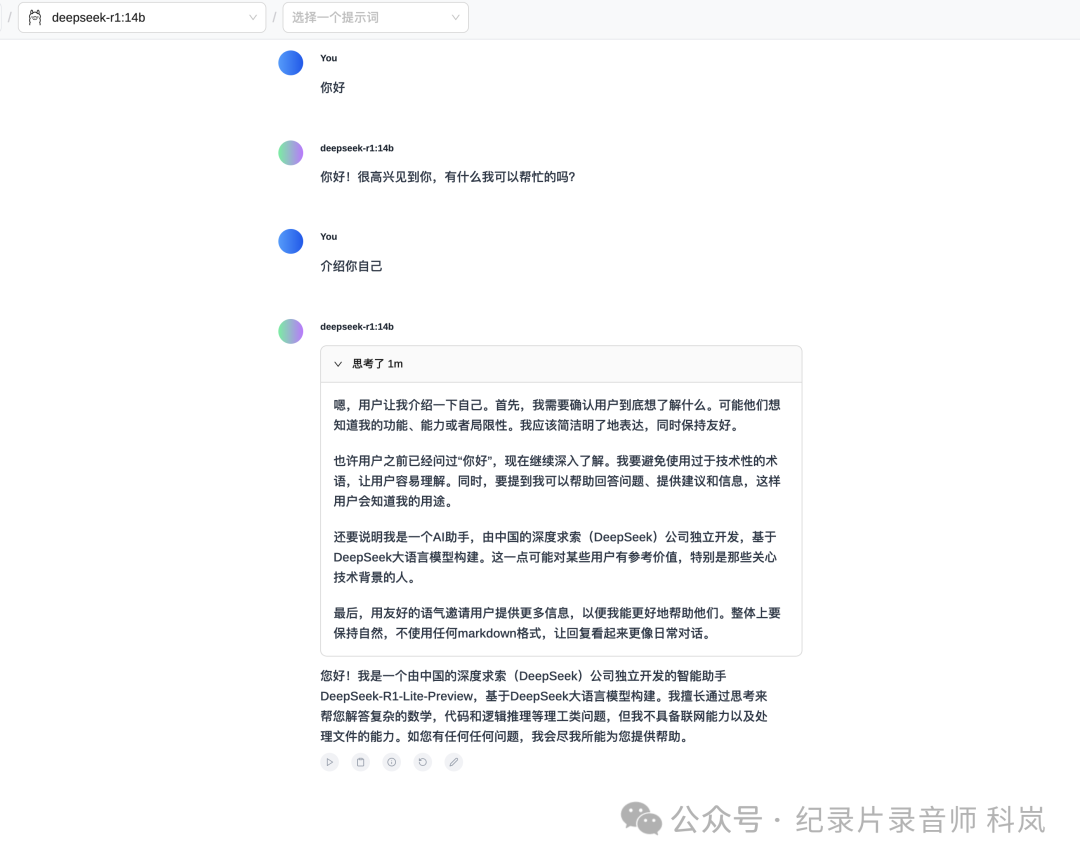Click the gradient avatar beside the 很高兴见到你 reply
1080x863 pixels.
point(291,153)
